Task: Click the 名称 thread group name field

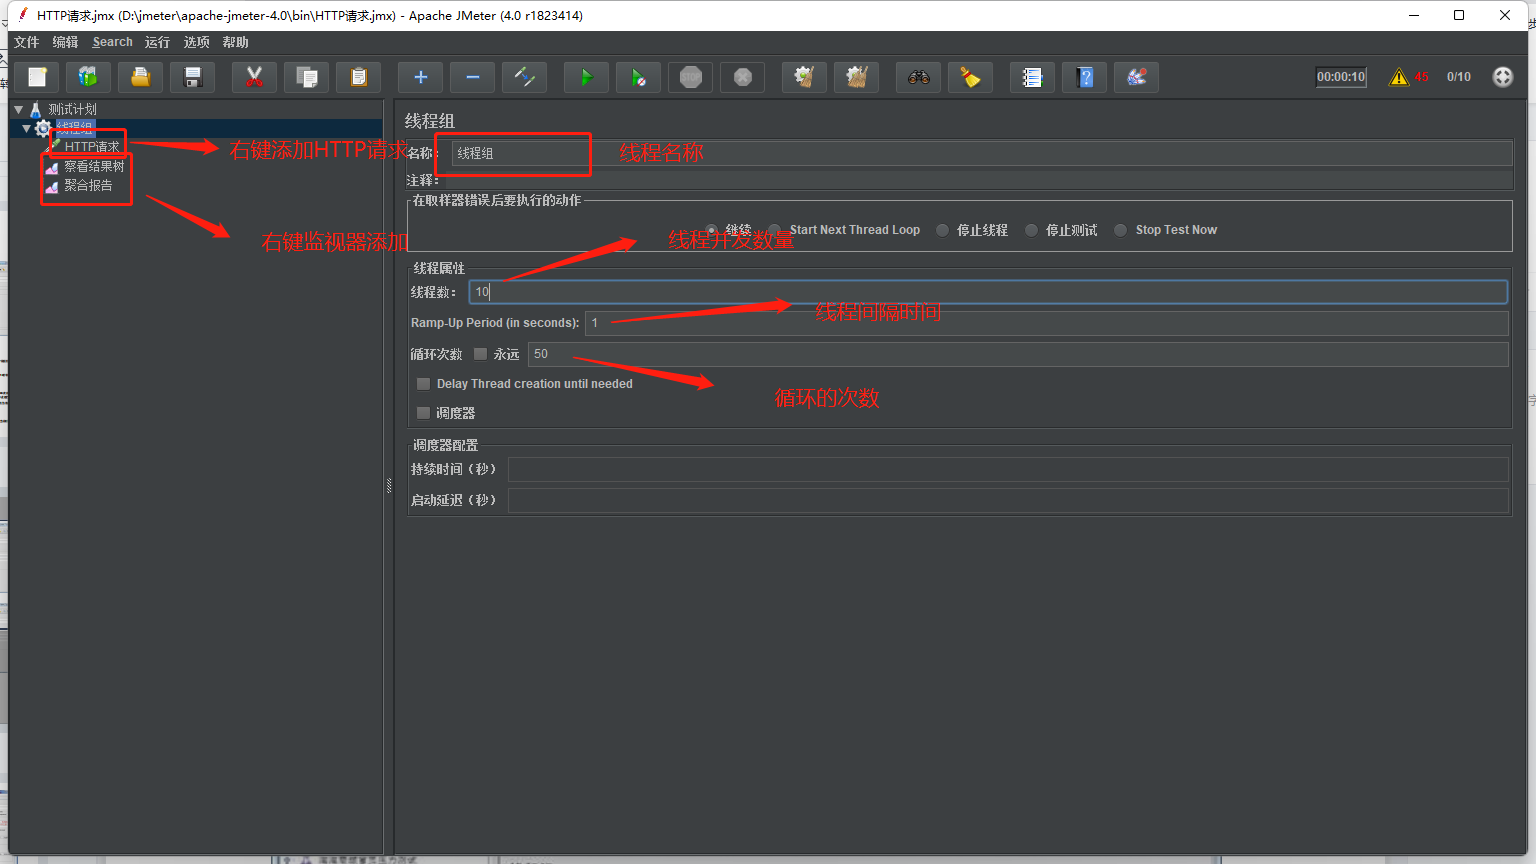Action: click(x=982, y=153)
